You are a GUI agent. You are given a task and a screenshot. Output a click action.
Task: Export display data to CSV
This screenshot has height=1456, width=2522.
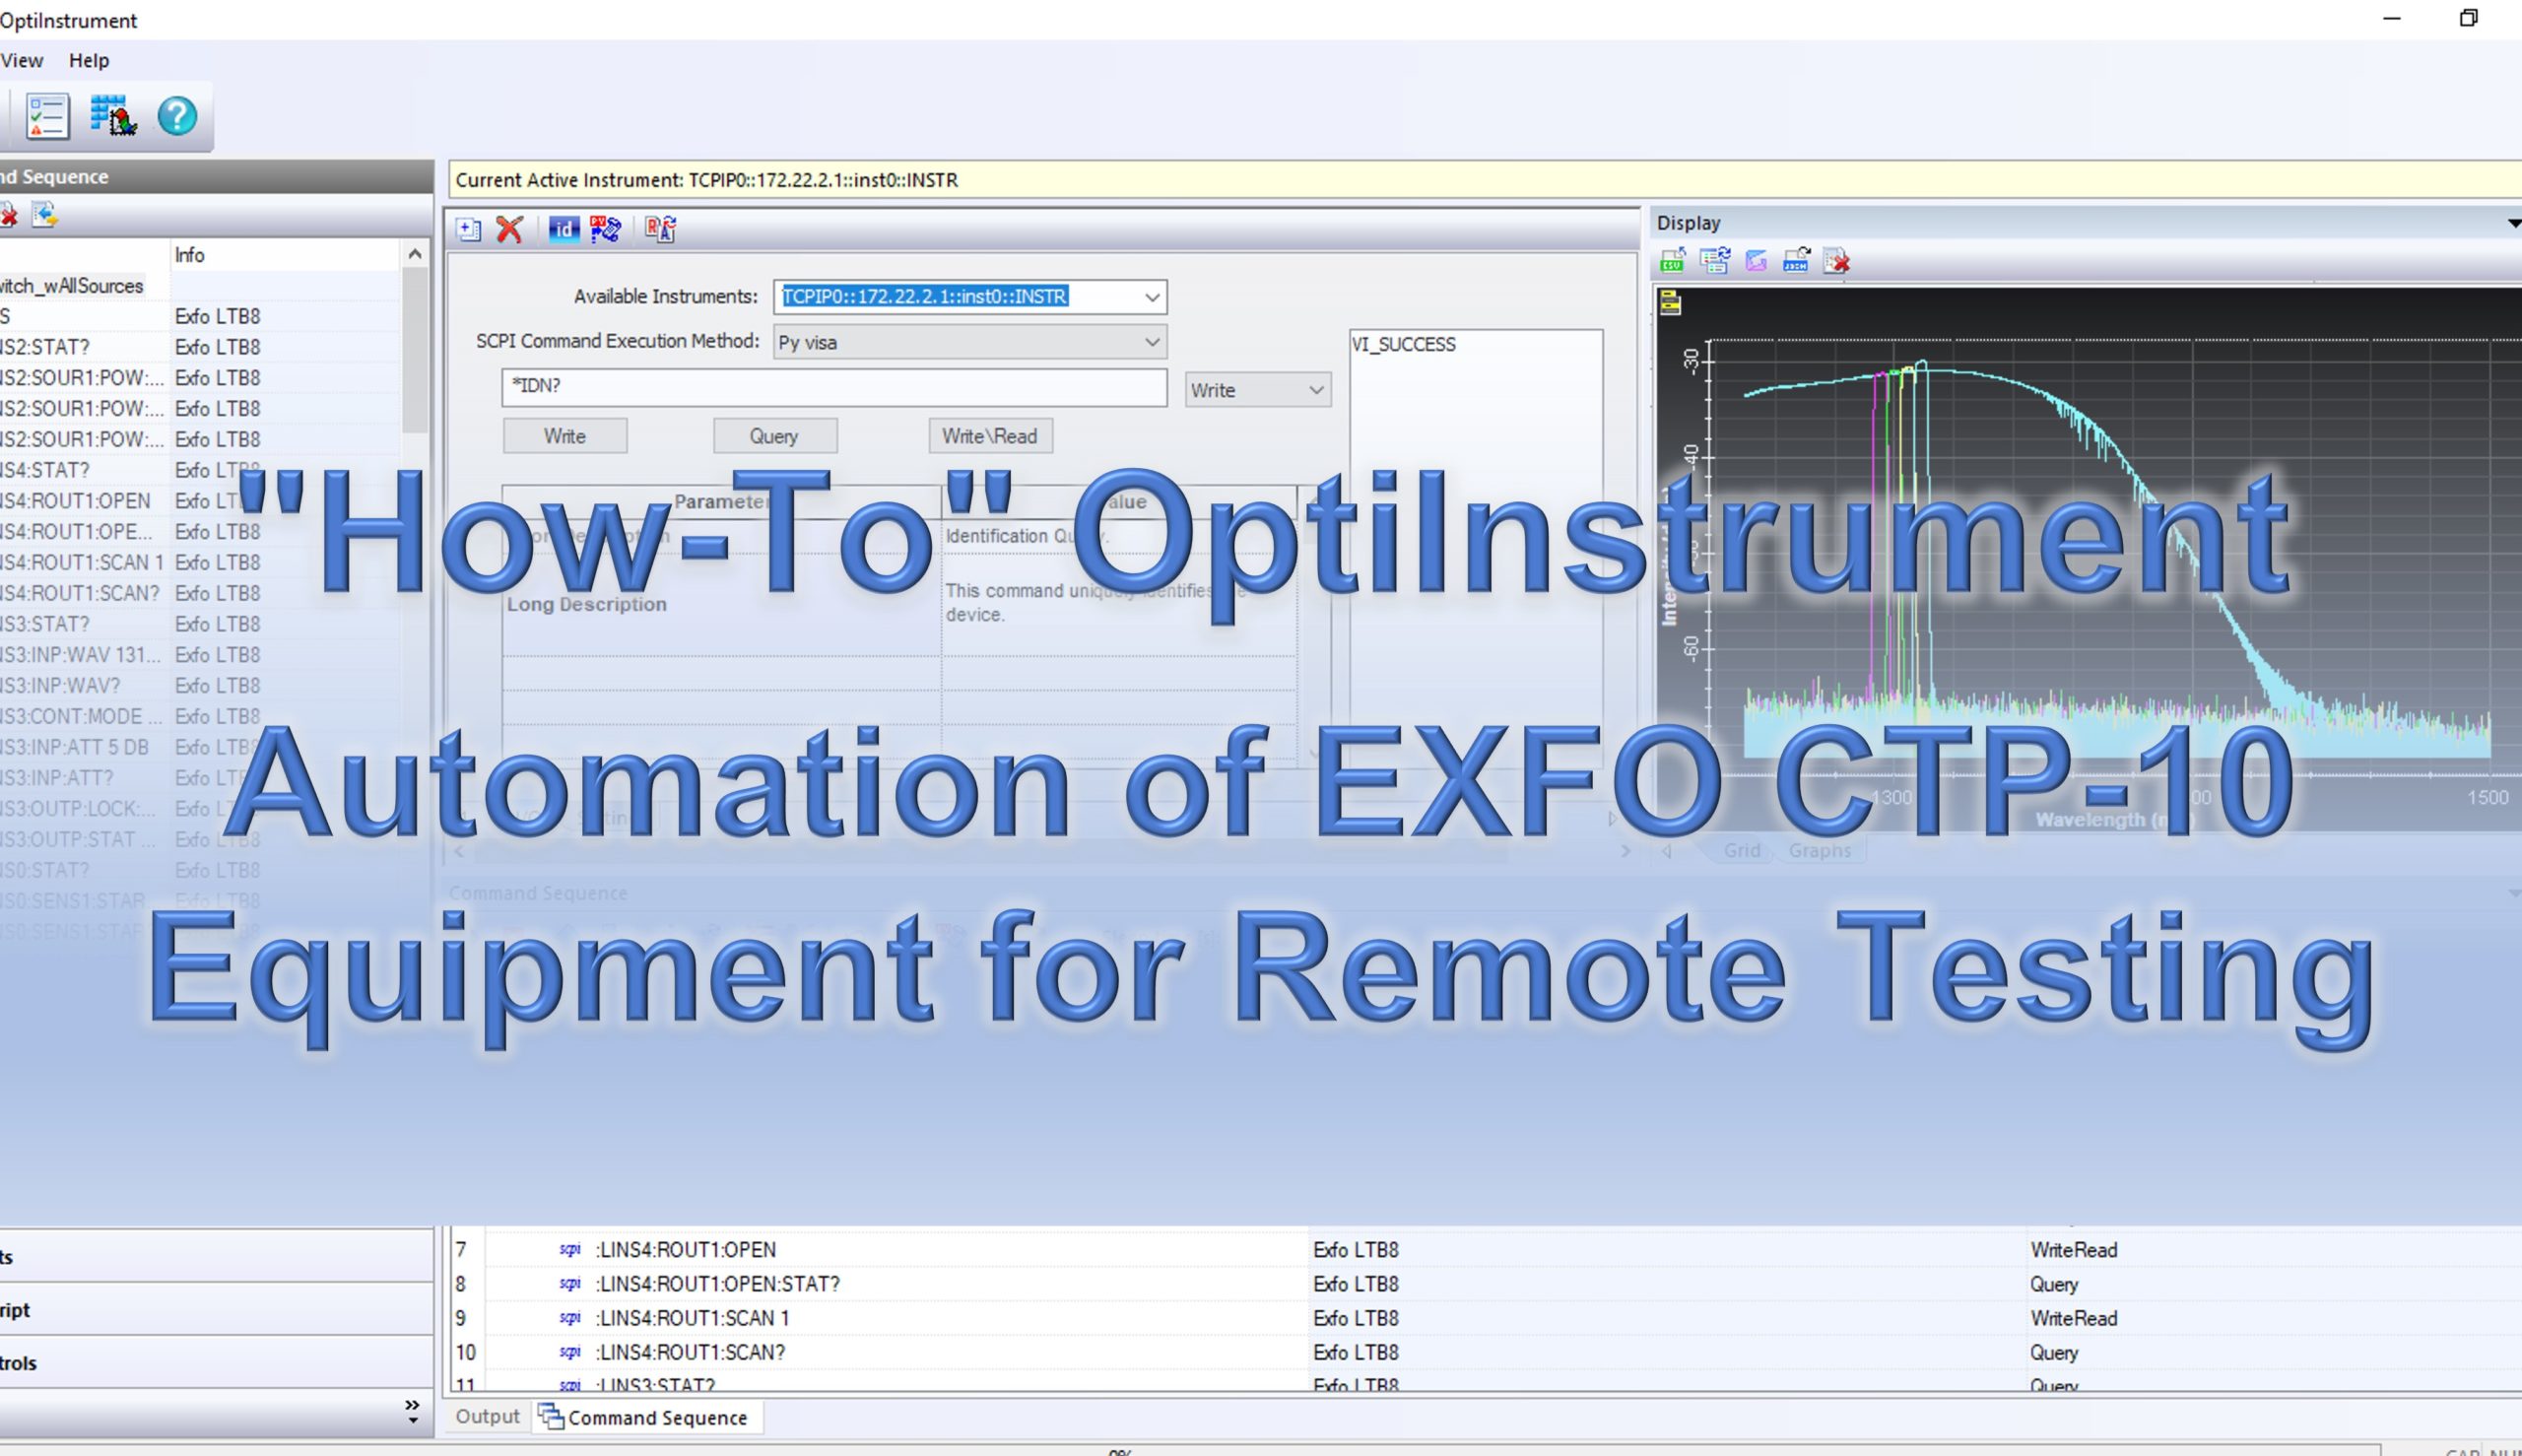pyautogui.click(x=1672, y=263)
